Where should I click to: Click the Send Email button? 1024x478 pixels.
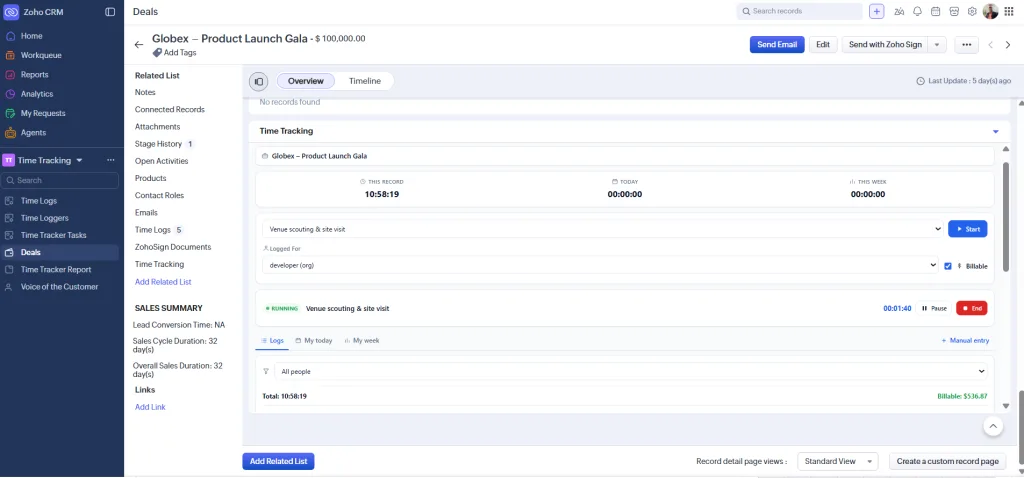pos(777,44)
